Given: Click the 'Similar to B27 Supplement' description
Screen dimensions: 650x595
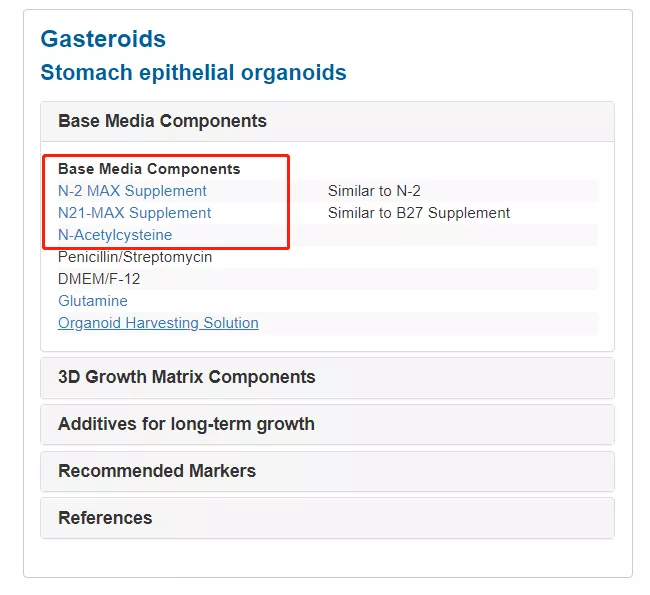Looking at the screenshot, I should click(419, 213).
